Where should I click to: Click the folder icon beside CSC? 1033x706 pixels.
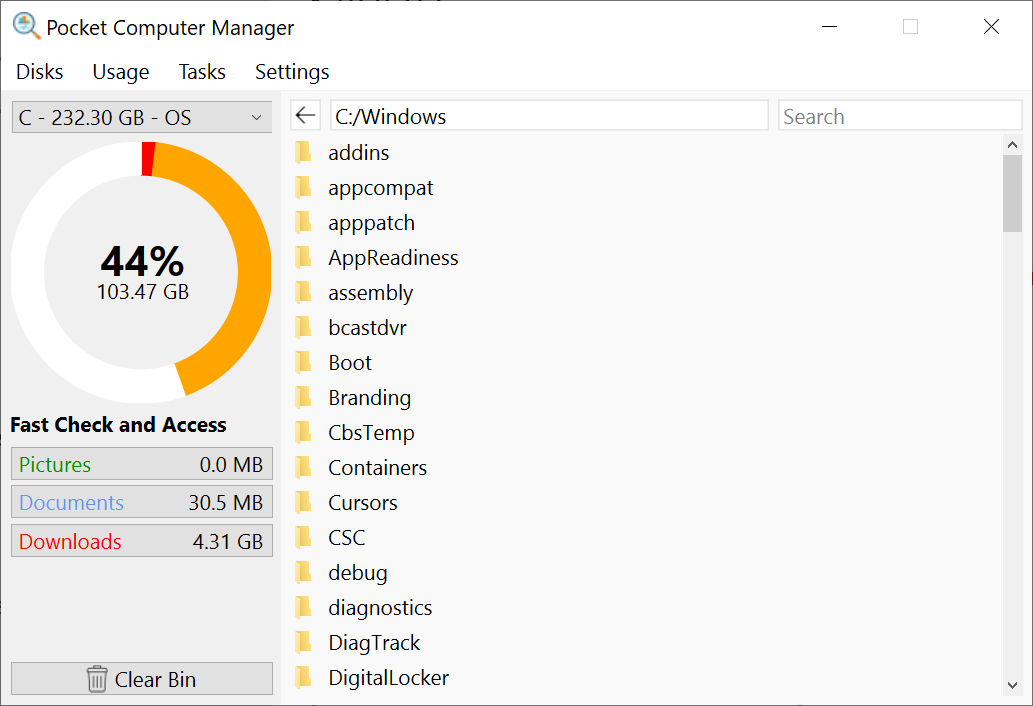pos(304,537)
